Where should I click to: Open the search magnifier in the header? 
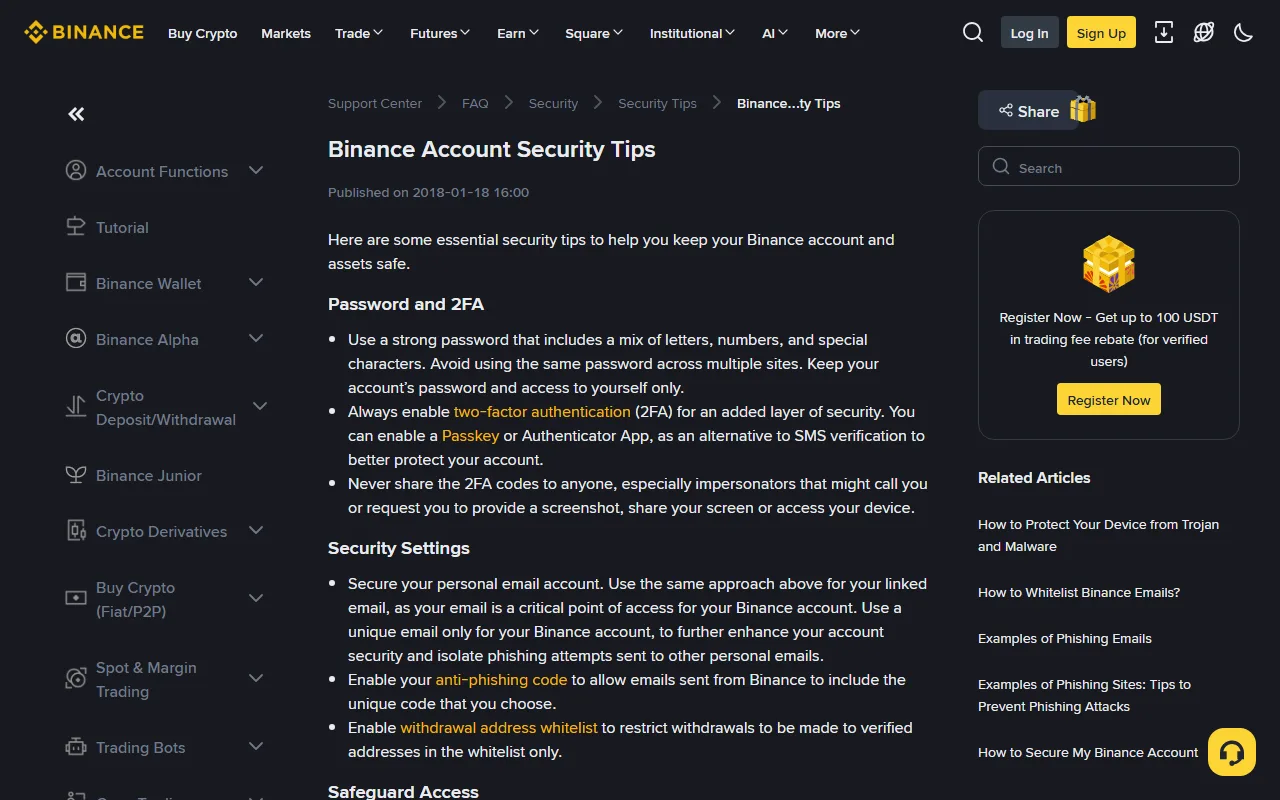(x=973, y=32)
